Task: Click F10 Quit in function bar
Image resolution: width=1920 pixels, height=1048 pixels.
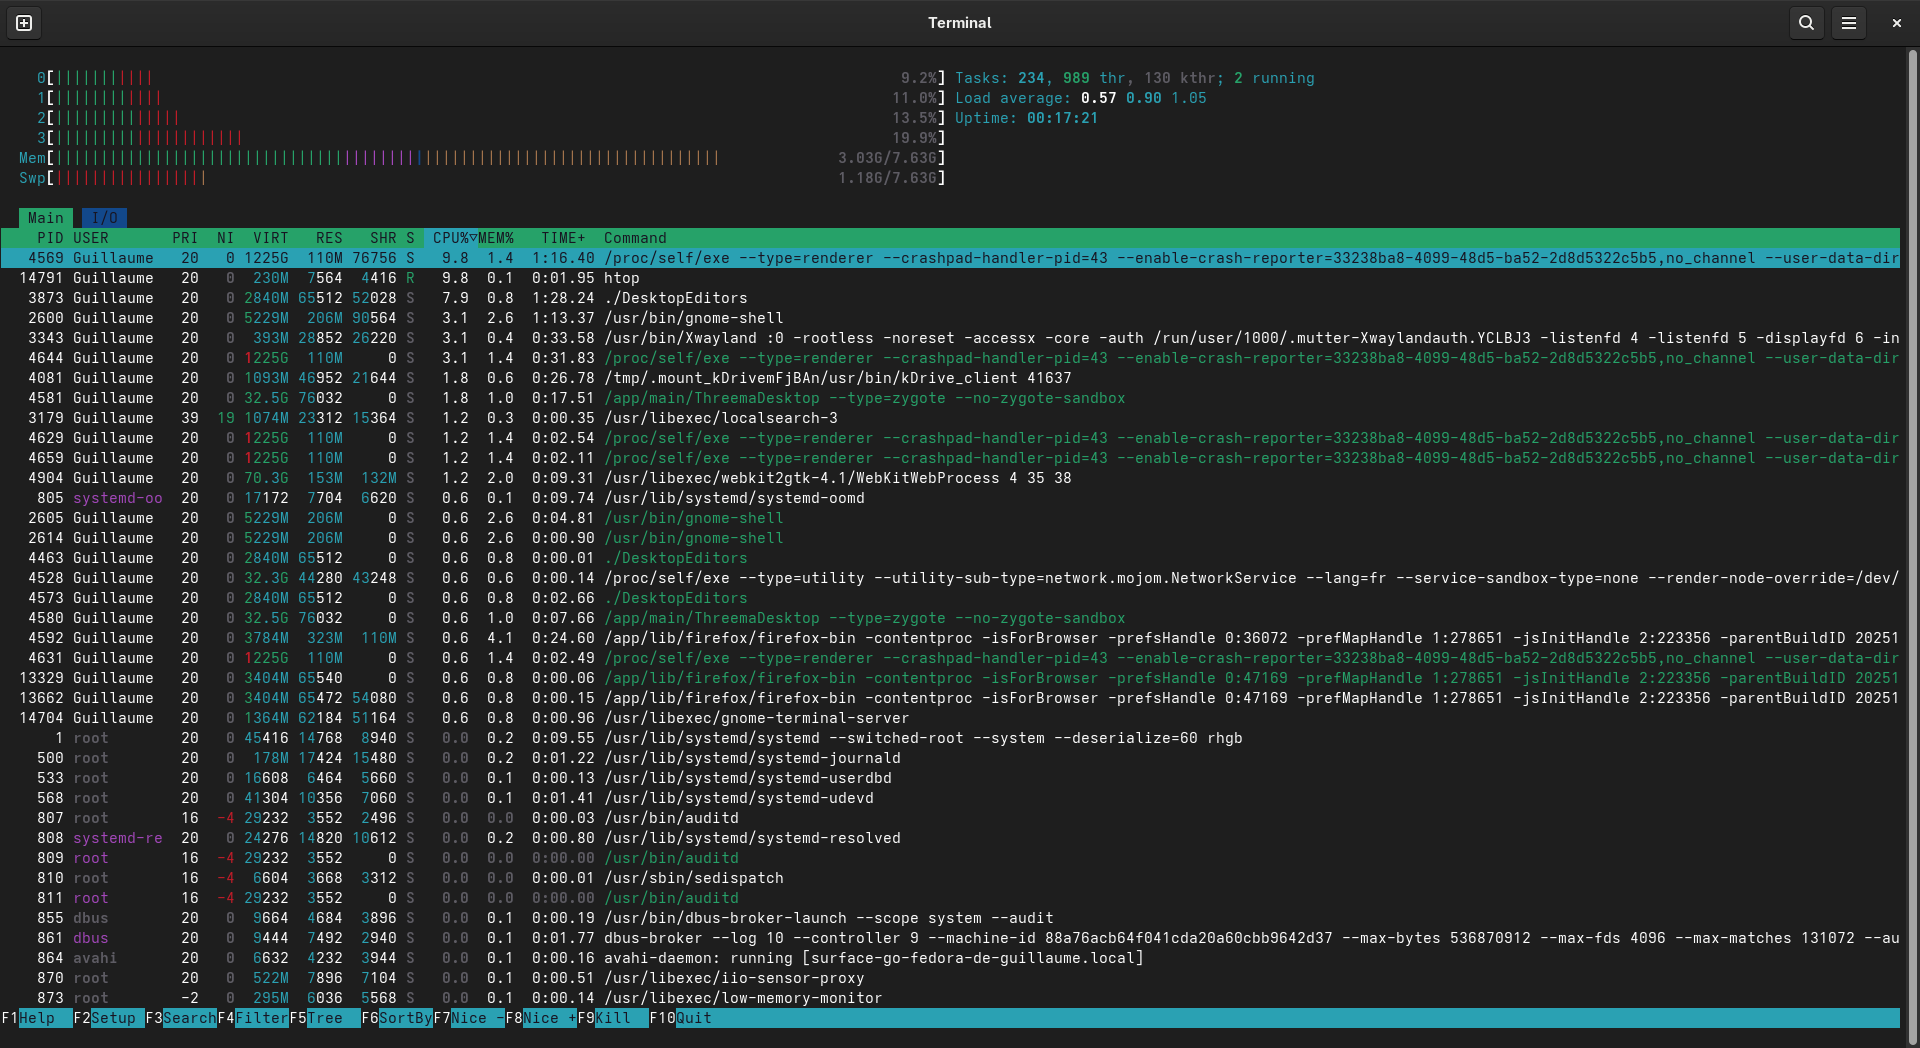Action: (x=682, y=1018)
